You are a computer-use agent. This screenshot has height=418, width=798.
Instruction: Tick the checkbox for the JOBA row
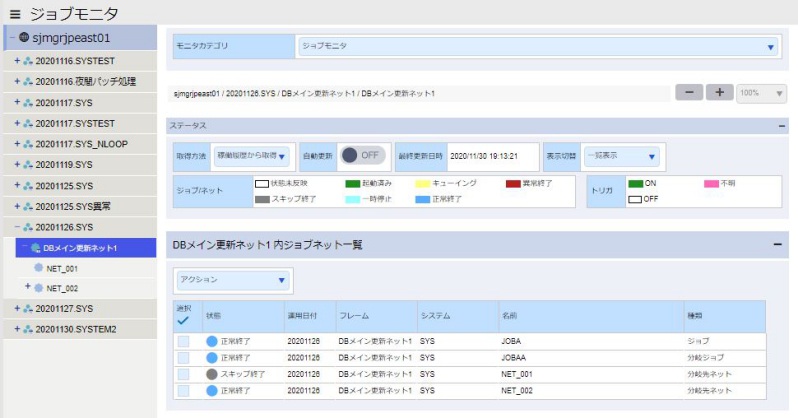click(183, 342)
